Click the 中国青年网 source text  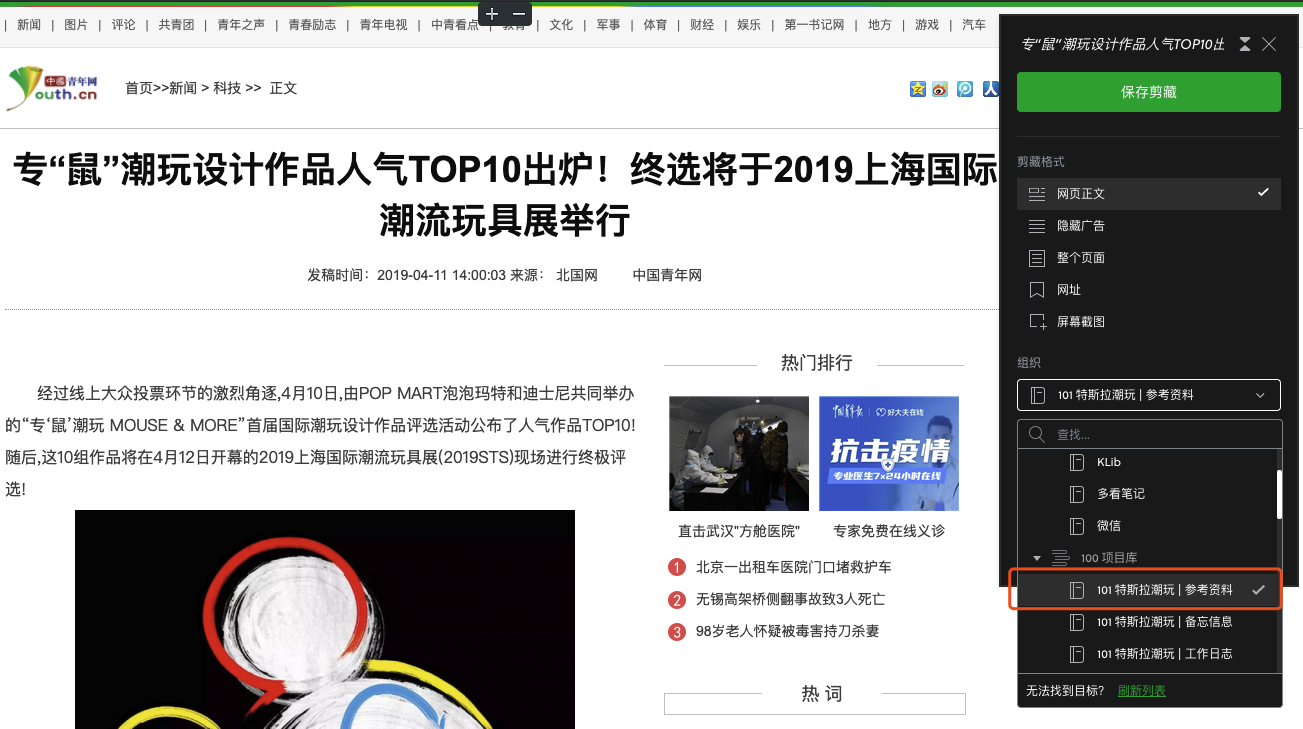pyautogui.click(x=667, y=275)
